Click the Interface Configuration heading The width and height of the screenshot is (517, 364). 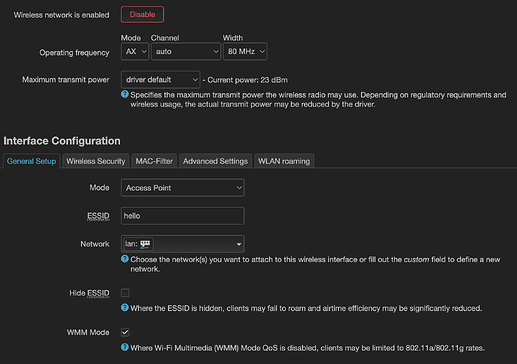[62, 141]
